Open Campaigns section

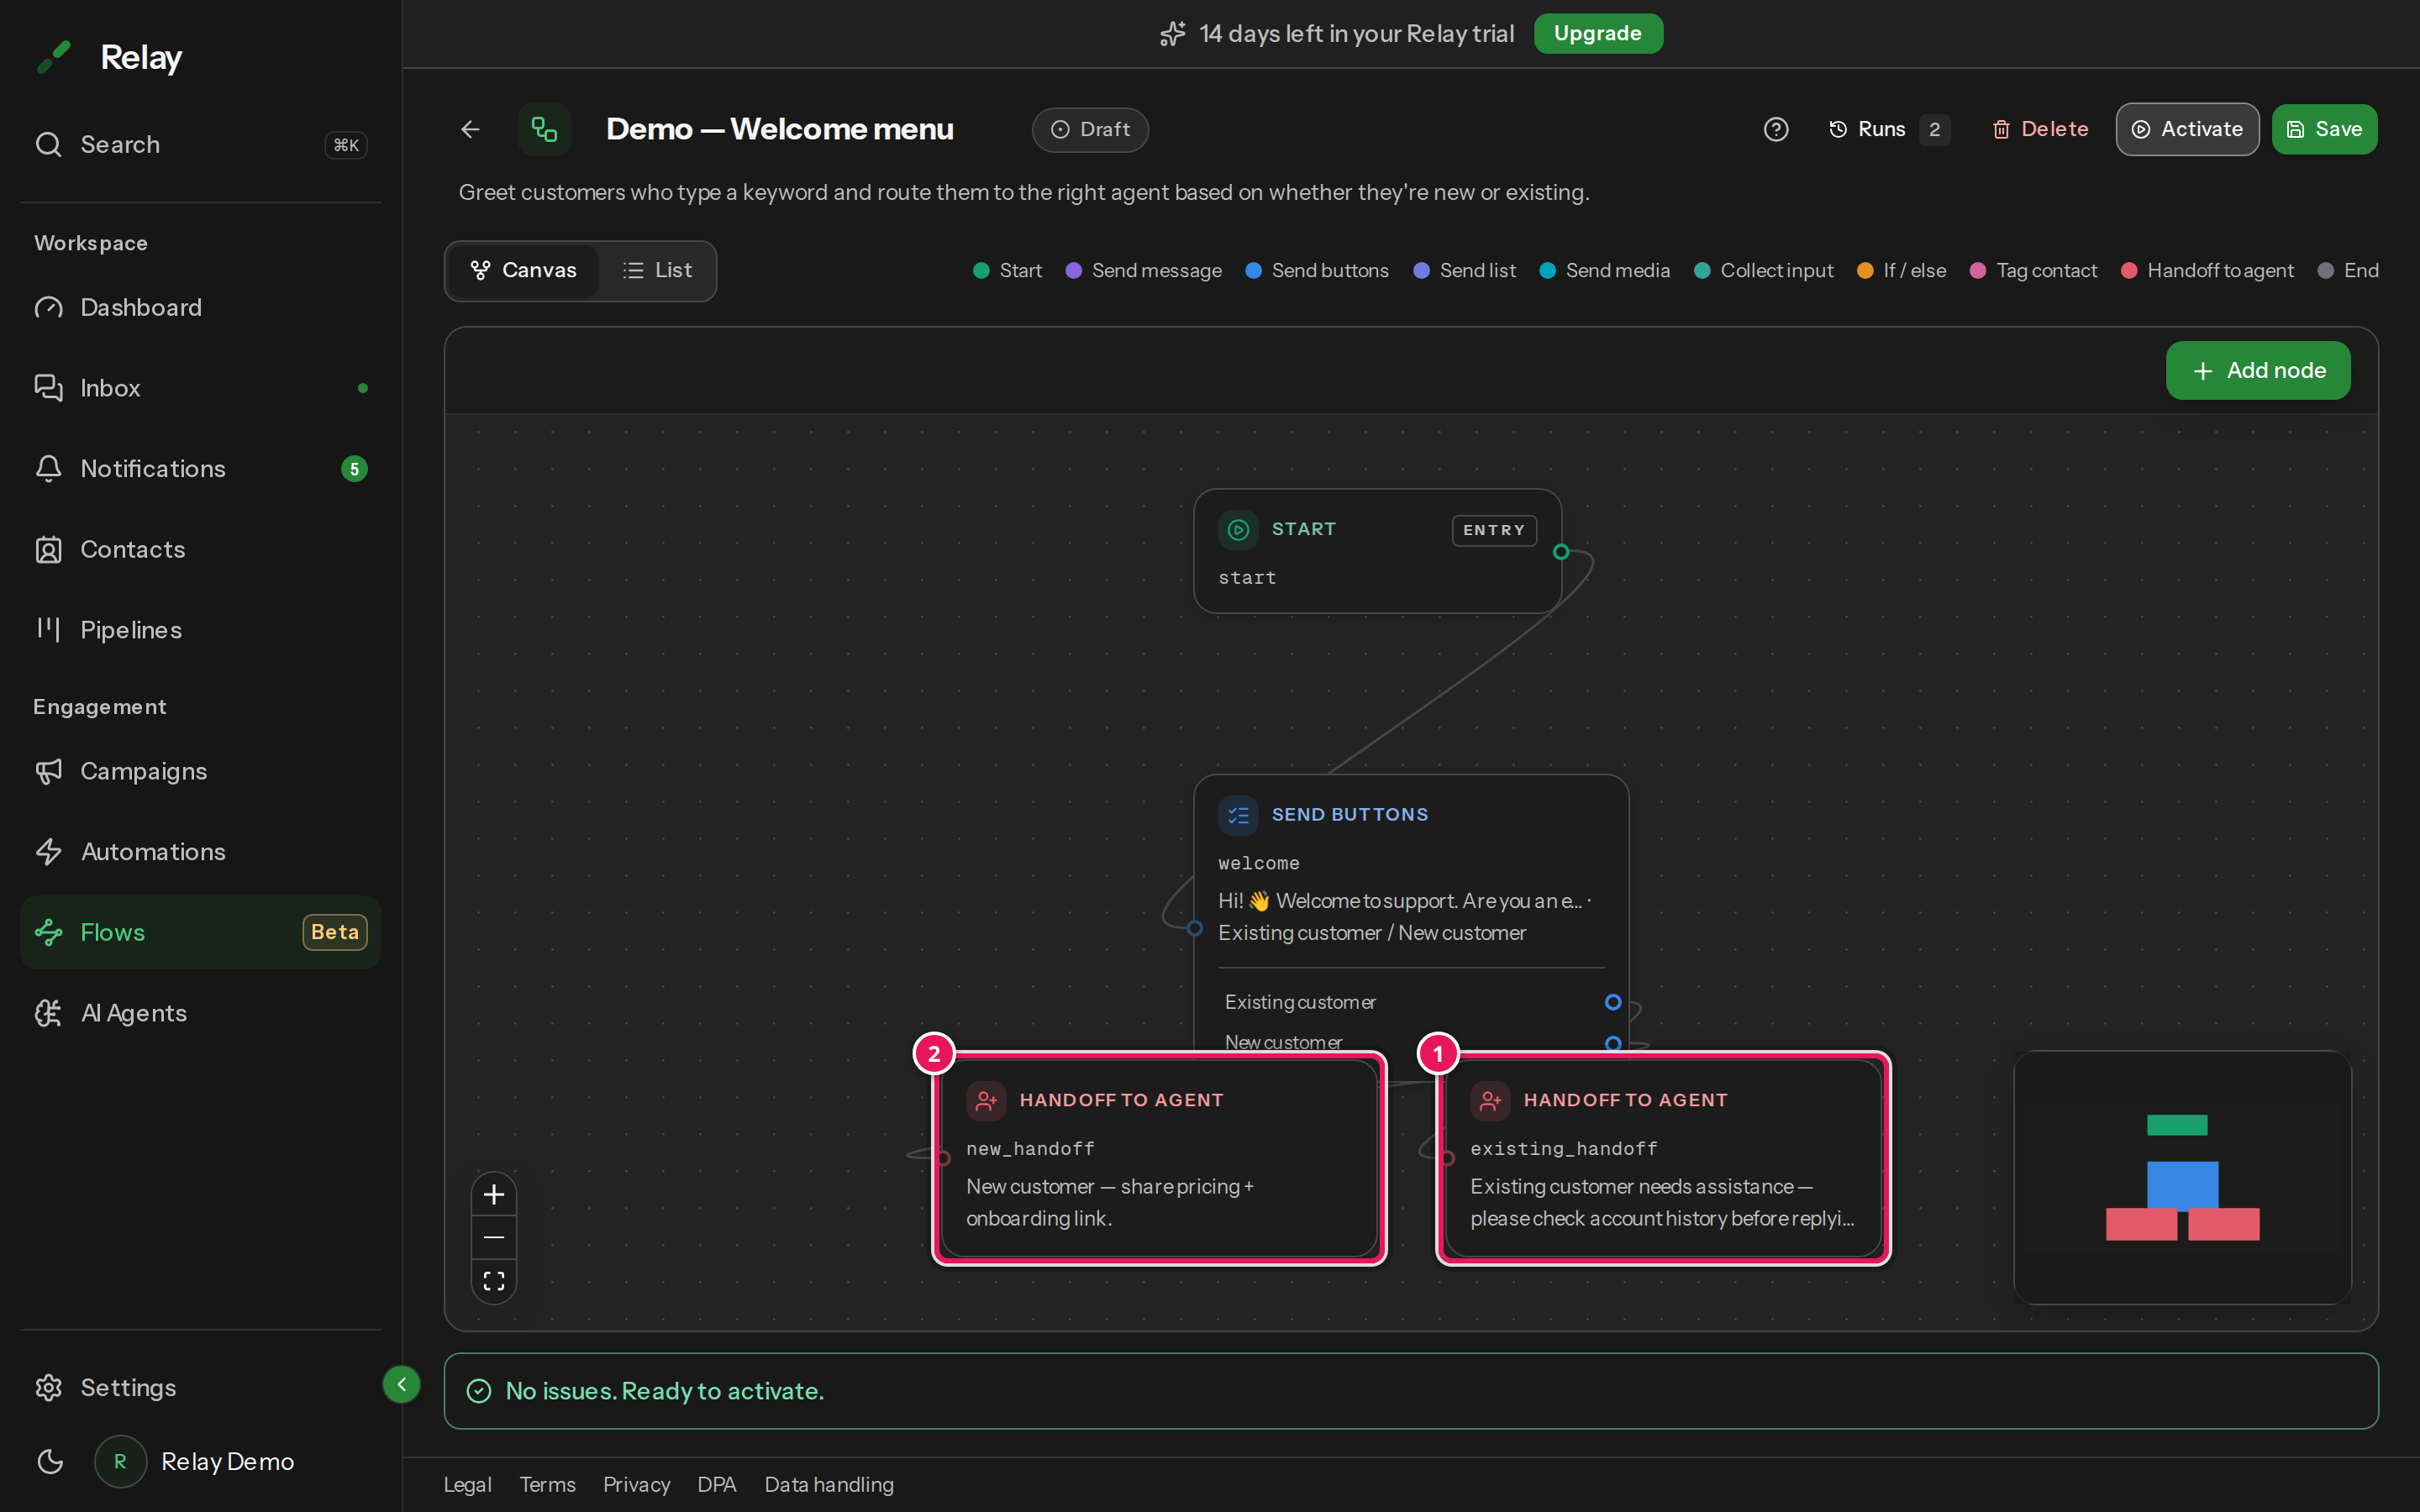pyautogui.click(x=200, y=771)
